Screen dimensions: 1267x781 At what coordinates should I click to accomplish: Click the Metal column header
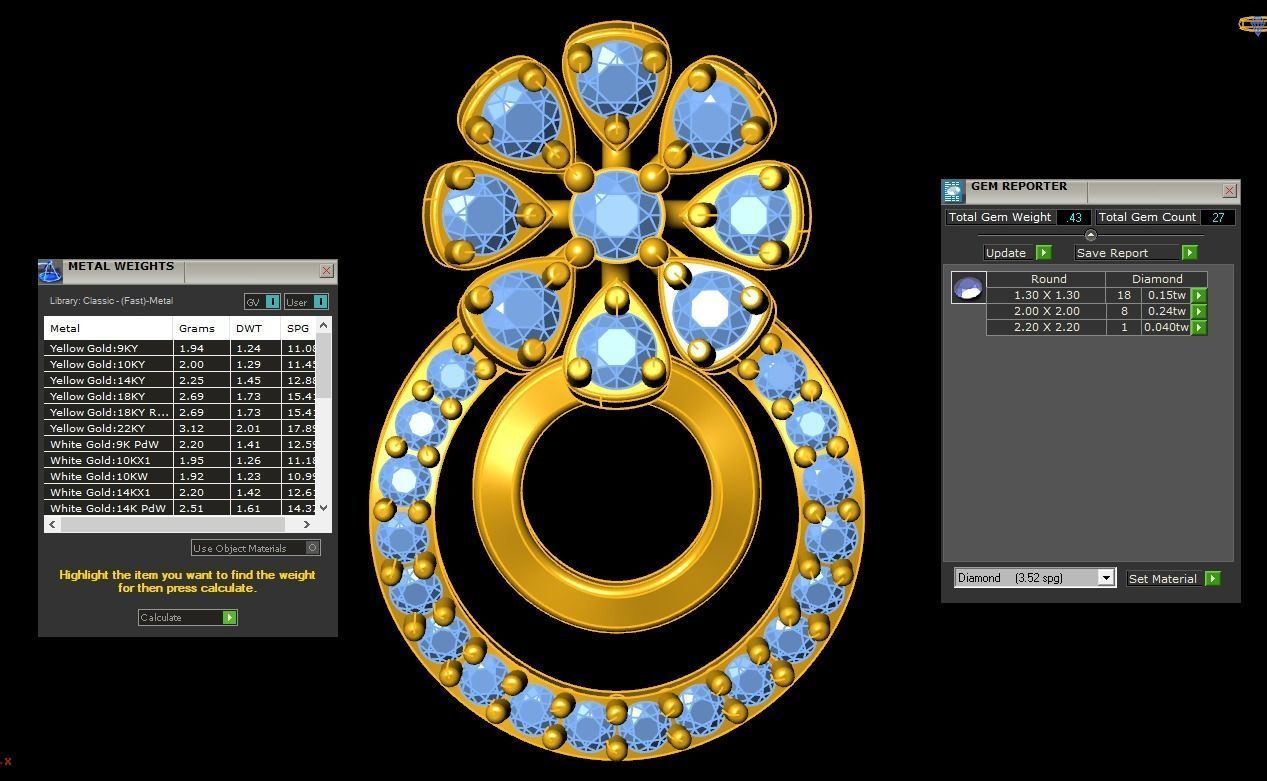tap(108, 328)
